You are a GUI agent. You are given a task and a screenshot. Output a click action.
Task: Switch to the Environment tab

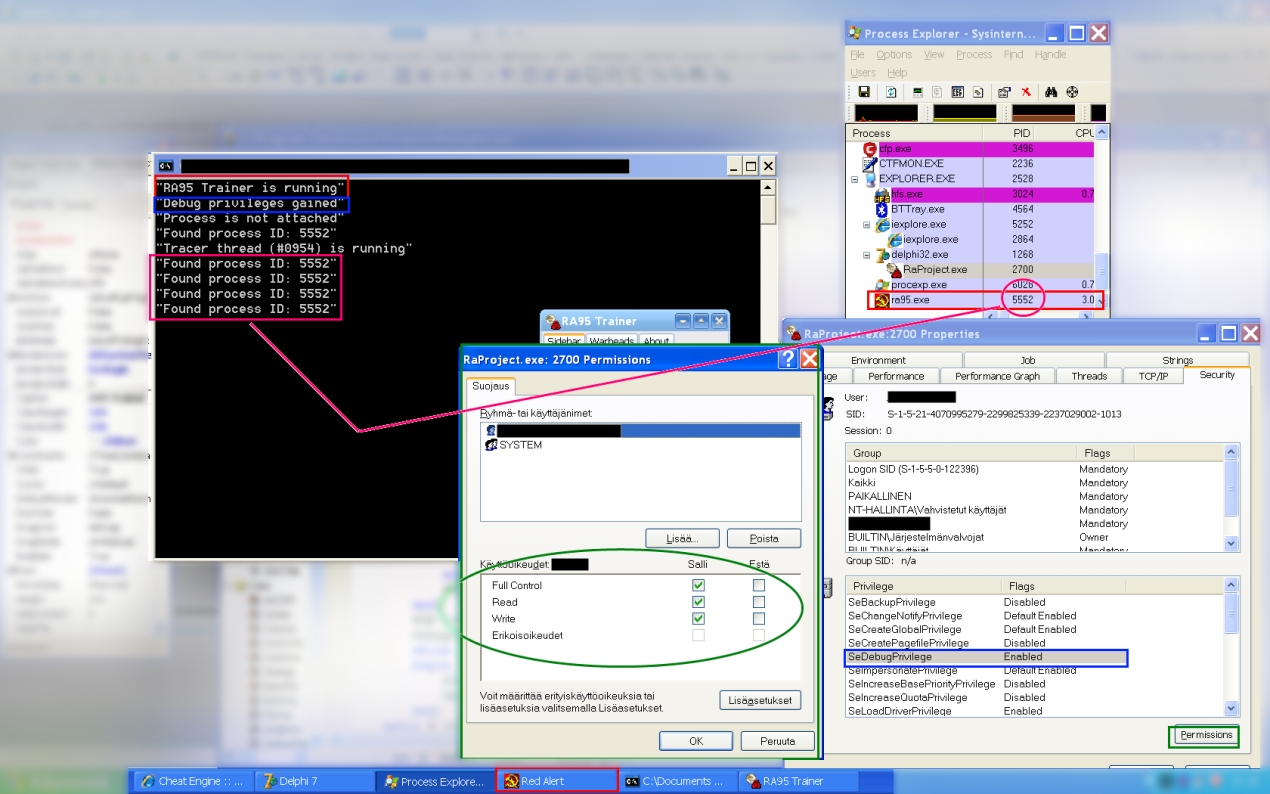click(878, 360)
